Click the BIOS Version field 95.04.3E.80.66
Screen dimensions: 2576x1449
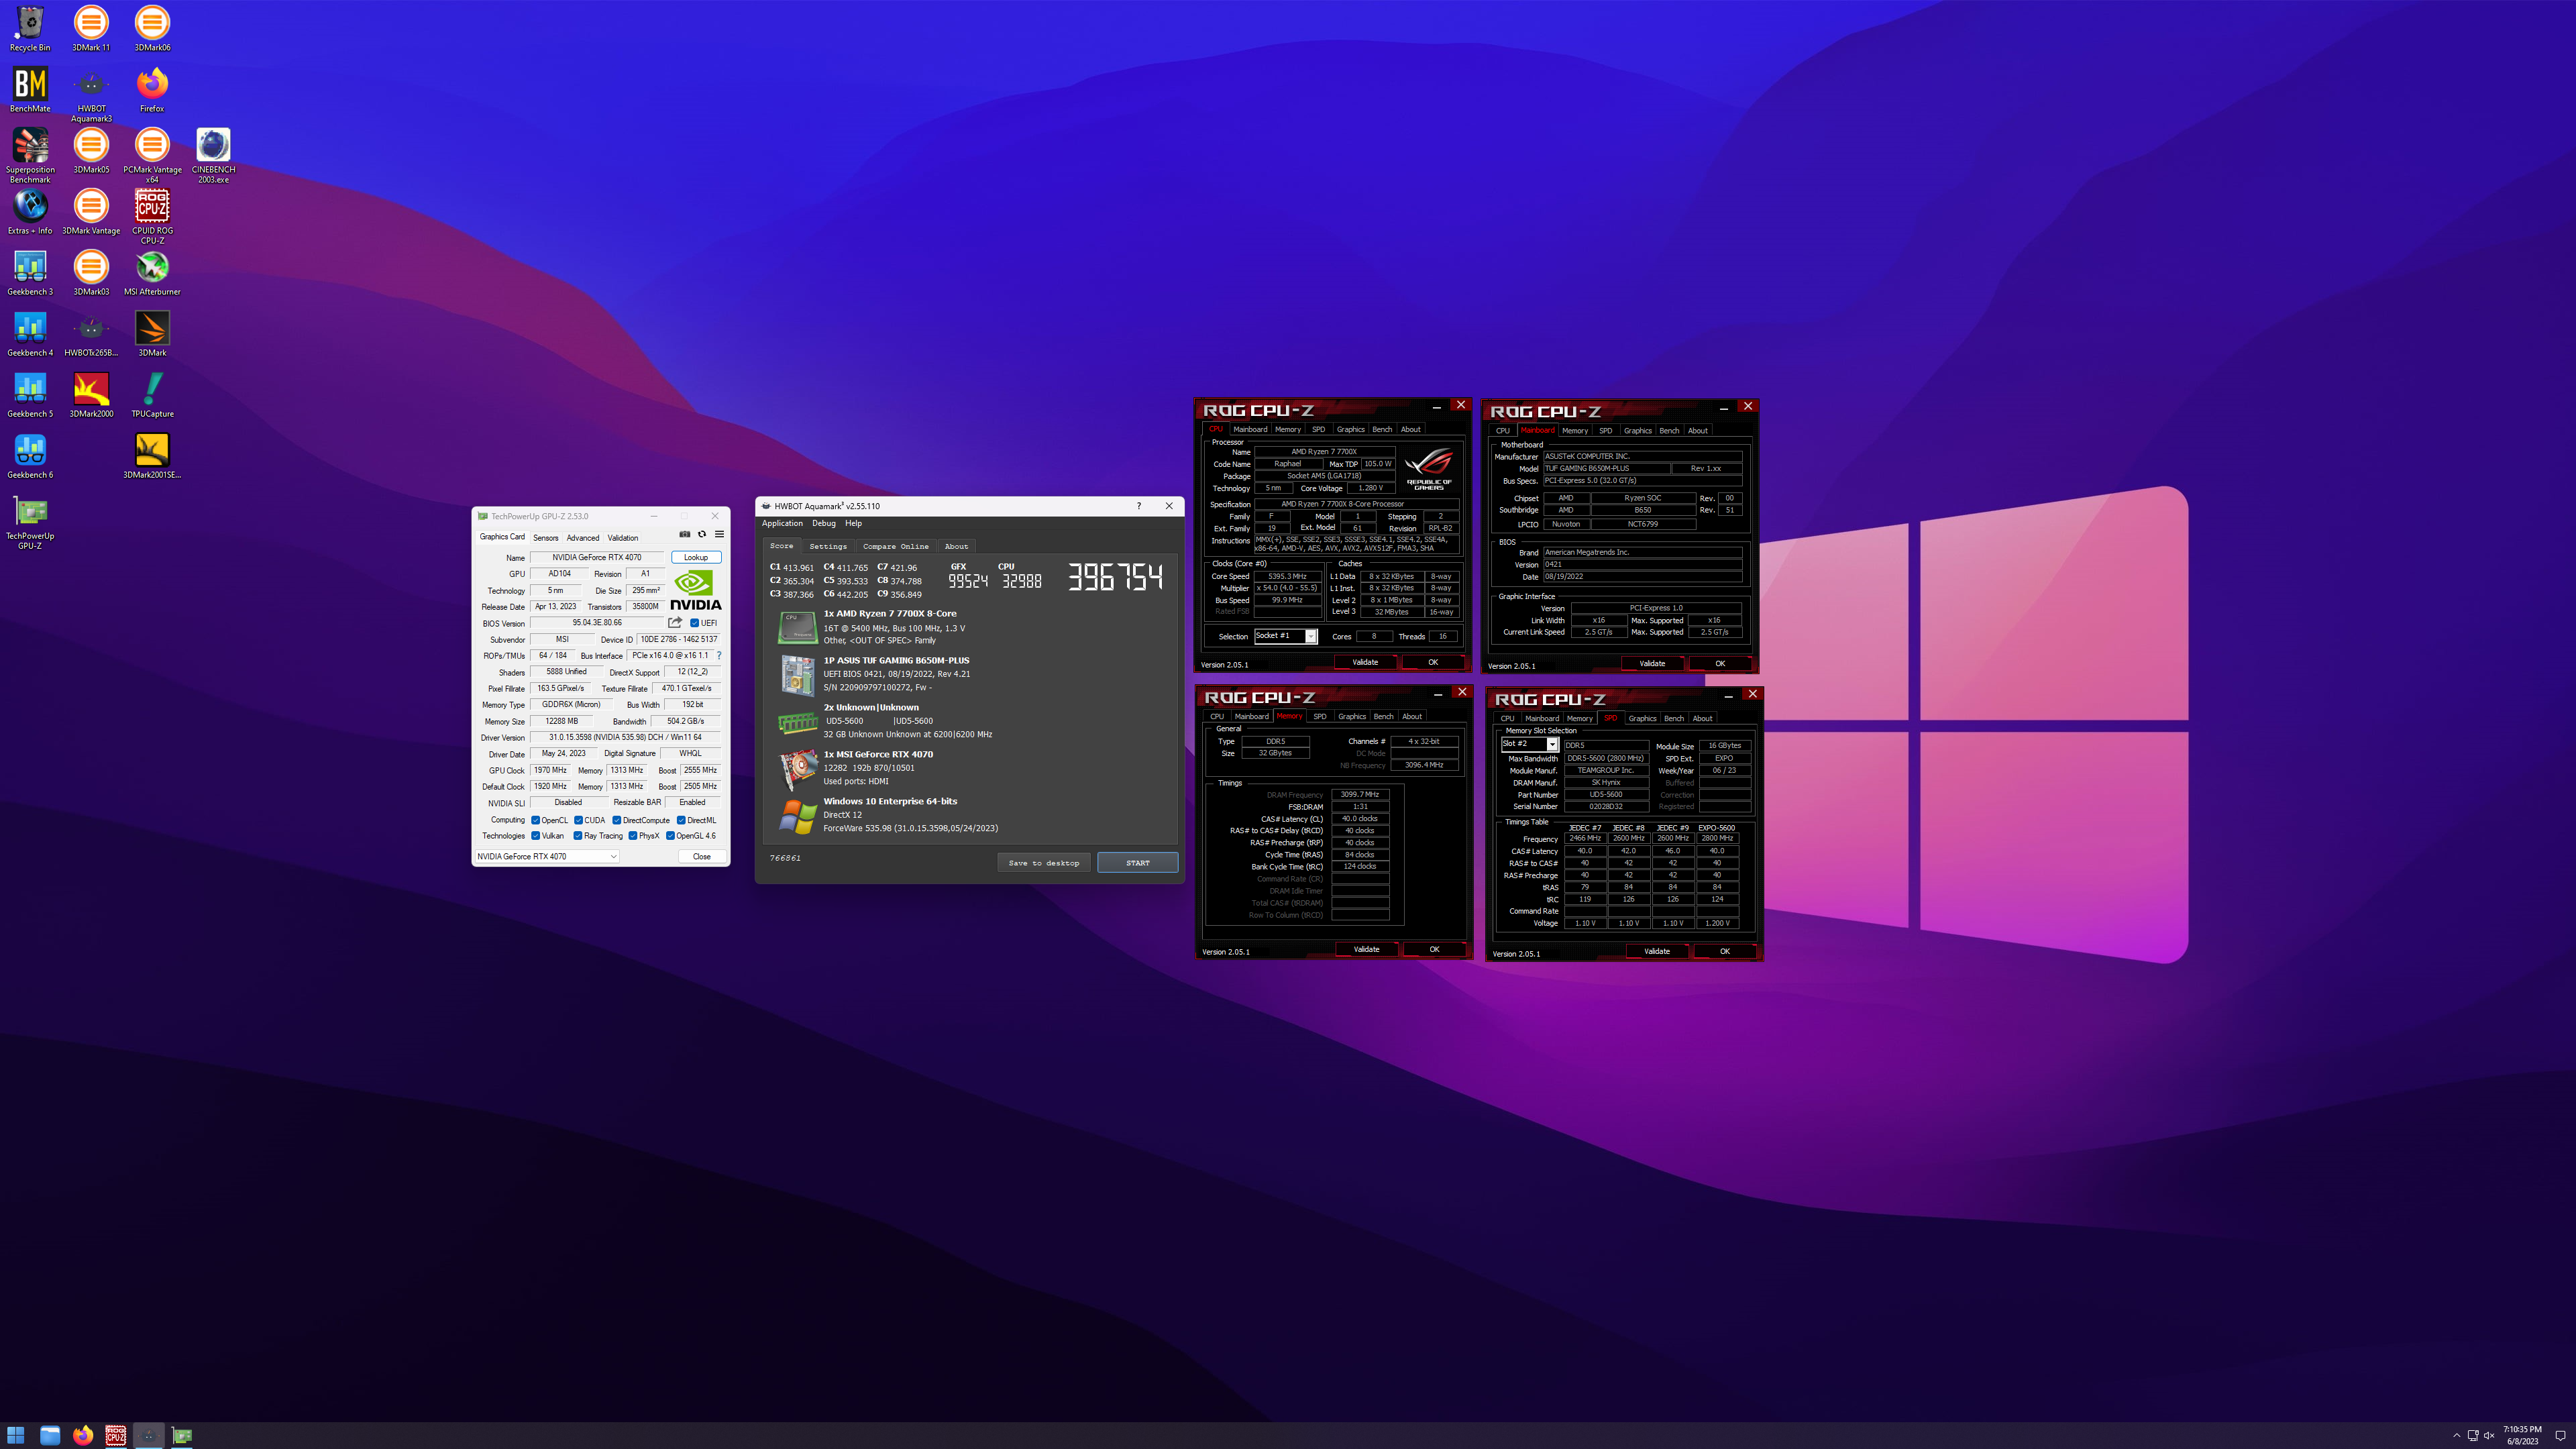[597, 623]
